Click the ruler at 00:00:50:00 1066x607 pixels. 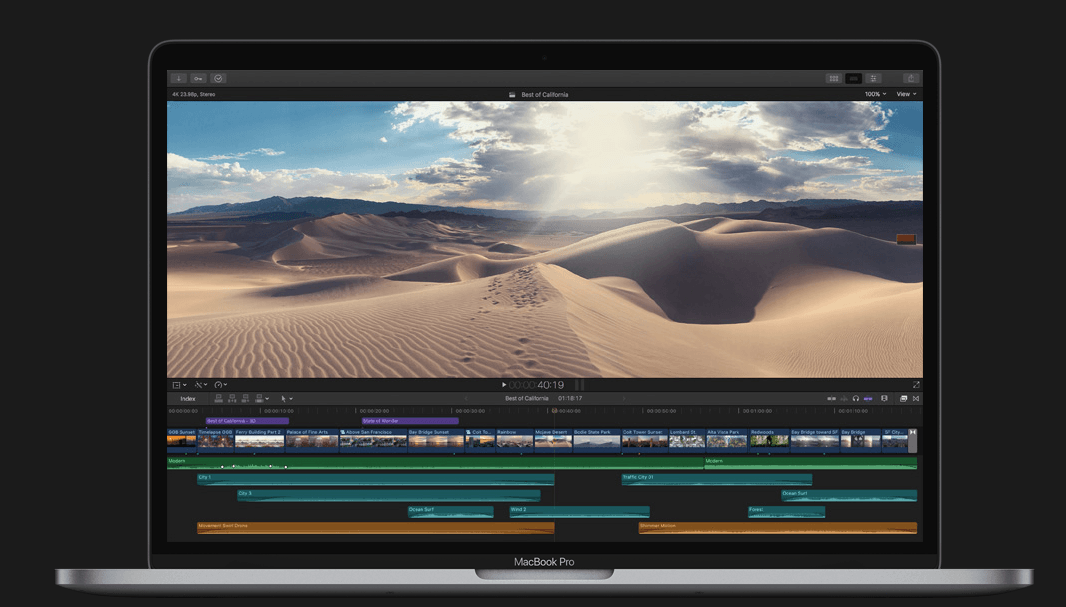coord(661,411)
